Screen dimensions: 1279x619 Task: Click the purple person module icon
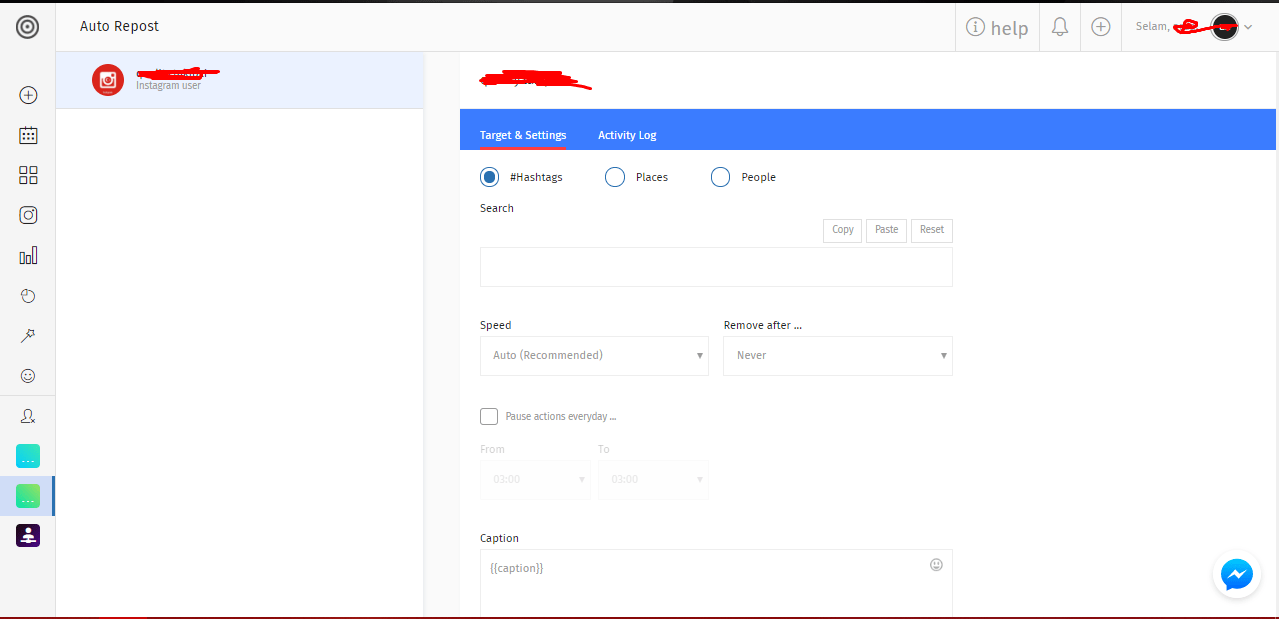point(28,536)
